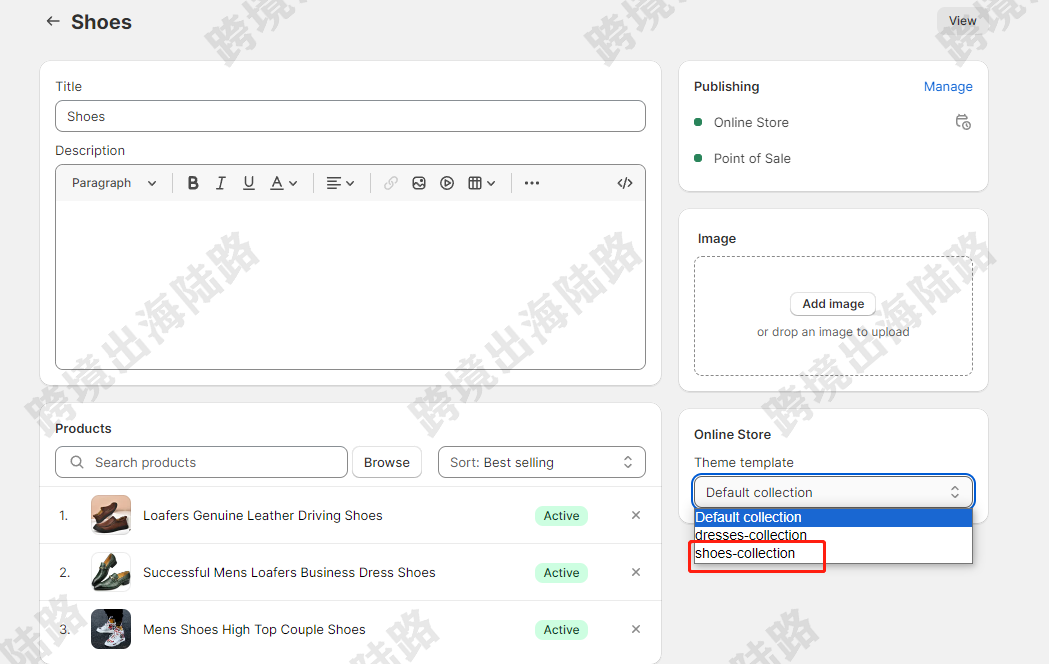Open more formatting options (three dots)

point(532,183)
